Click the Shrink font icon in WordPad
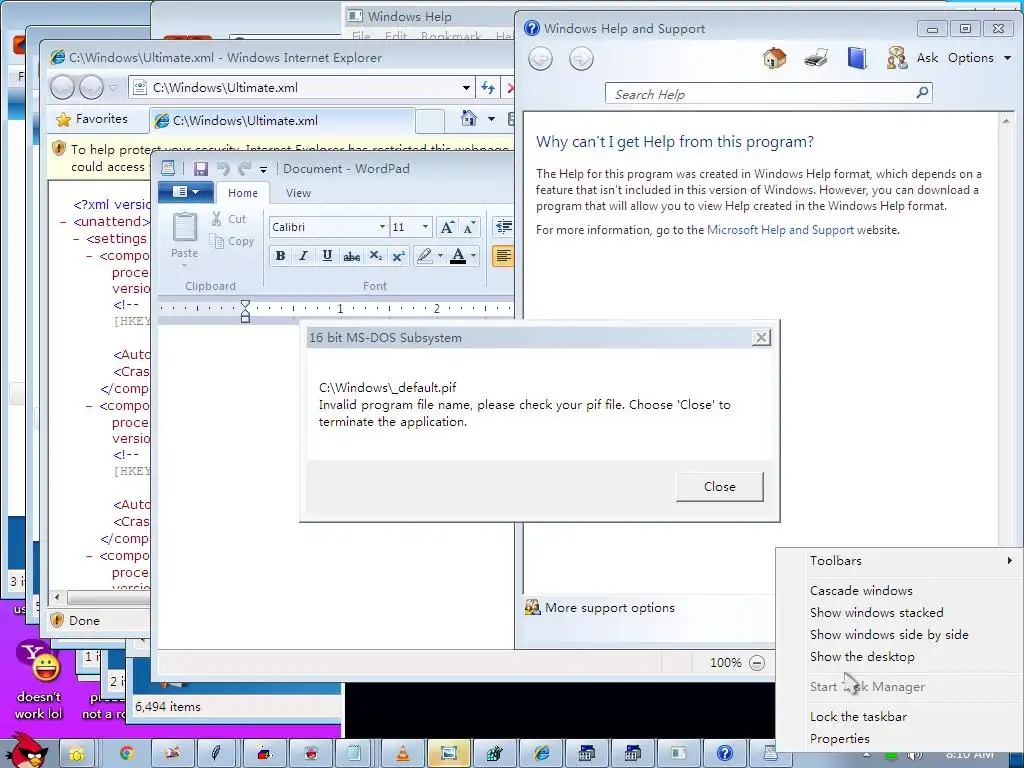The height and width of the screenshot is (768, 1024). [x=470, y=227]
